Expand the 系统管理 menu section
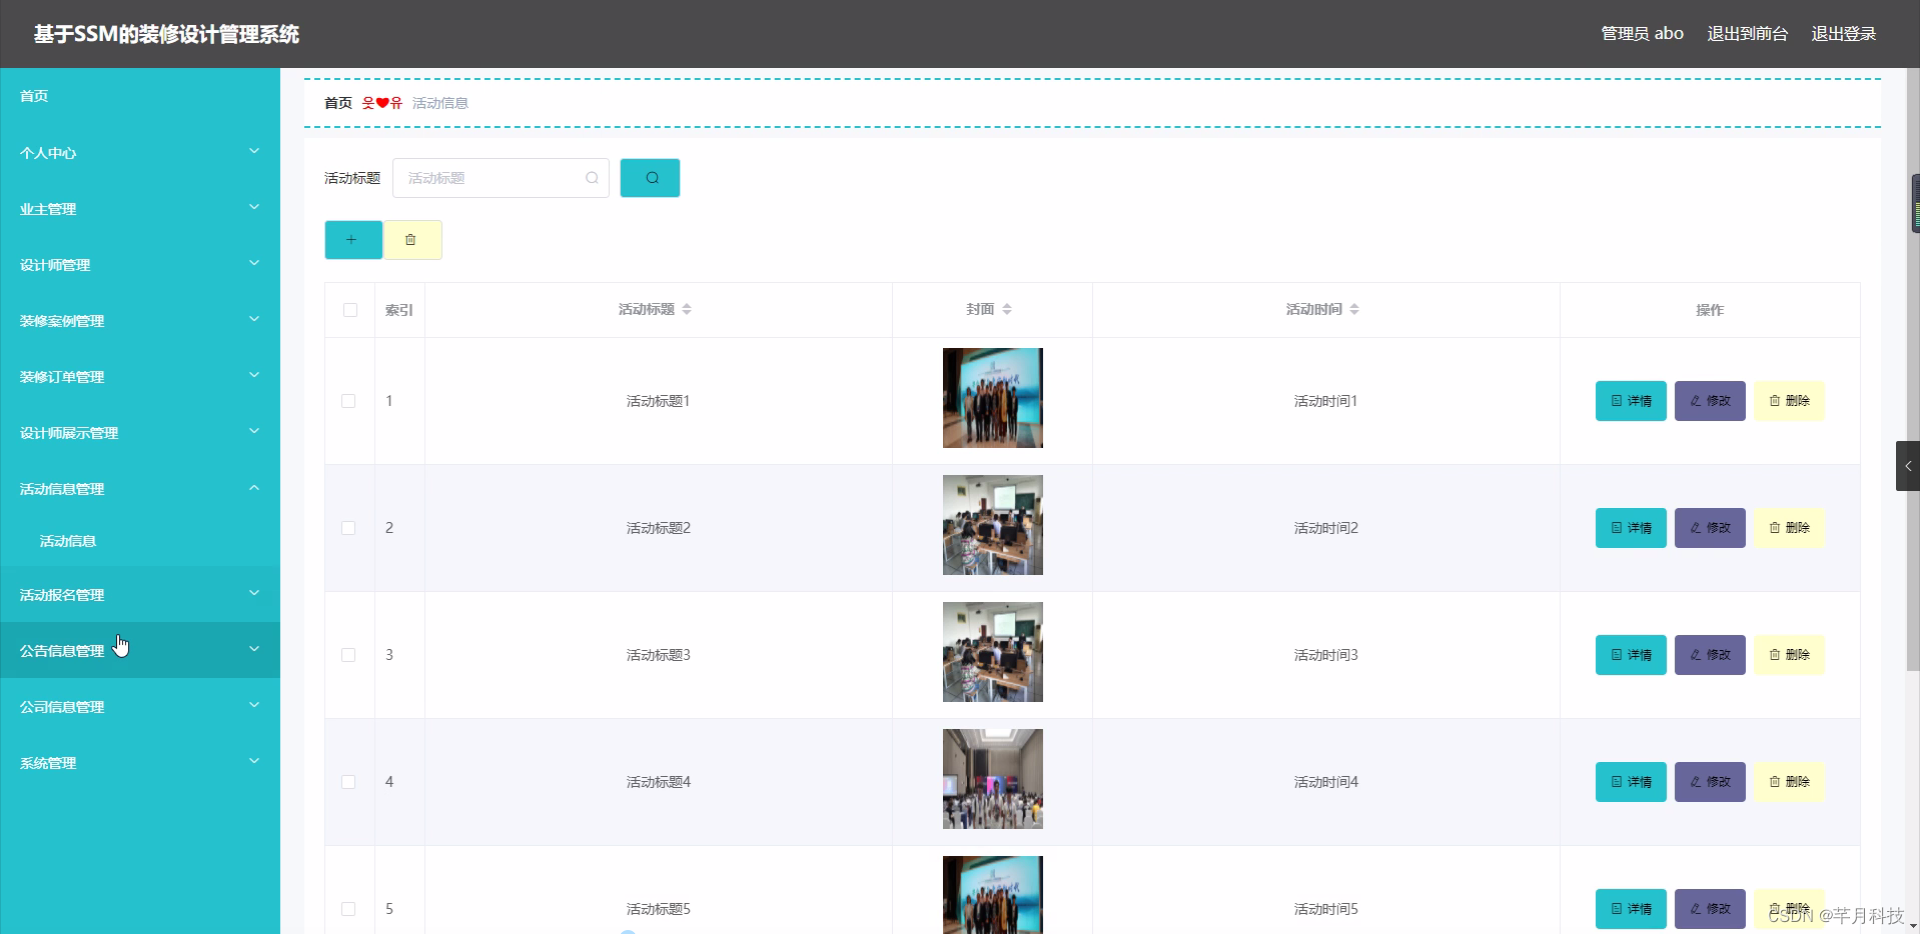This screenshot has height=934, width=1920. (x=140, y=763)
